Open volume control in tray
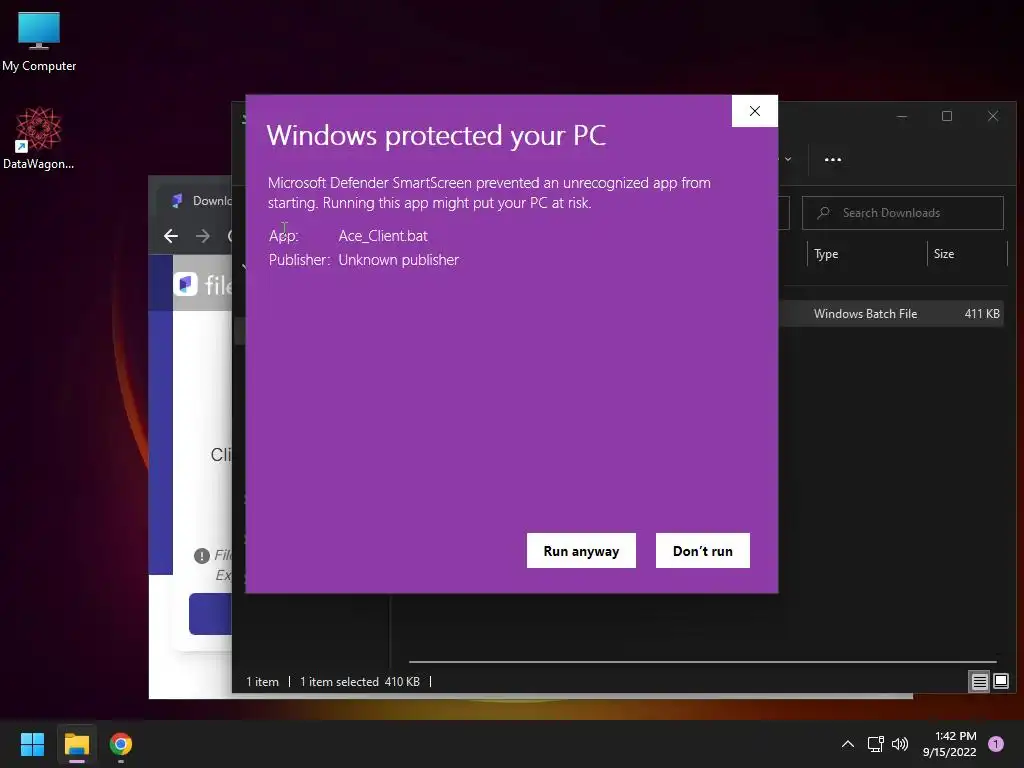 point(900,744)
